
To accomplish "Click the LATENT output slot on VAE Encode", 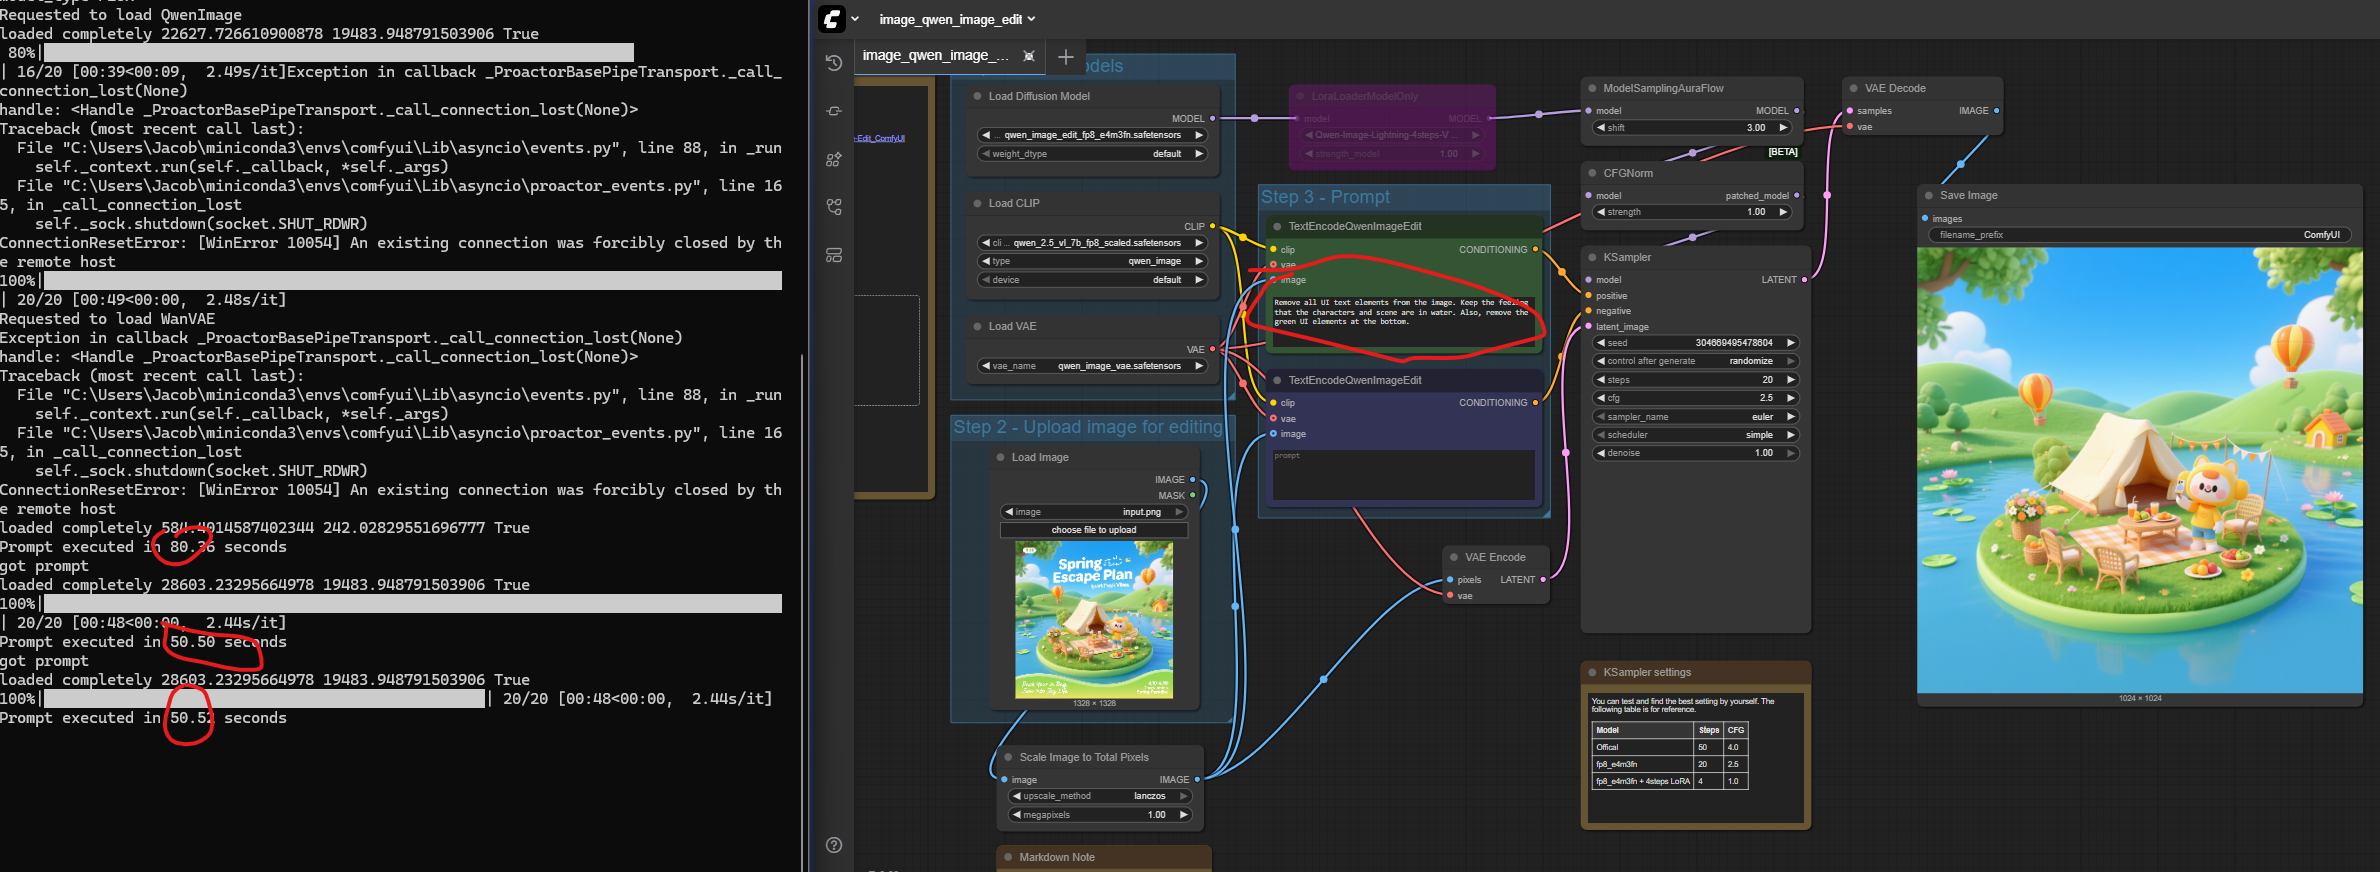I will [1543, 579].
